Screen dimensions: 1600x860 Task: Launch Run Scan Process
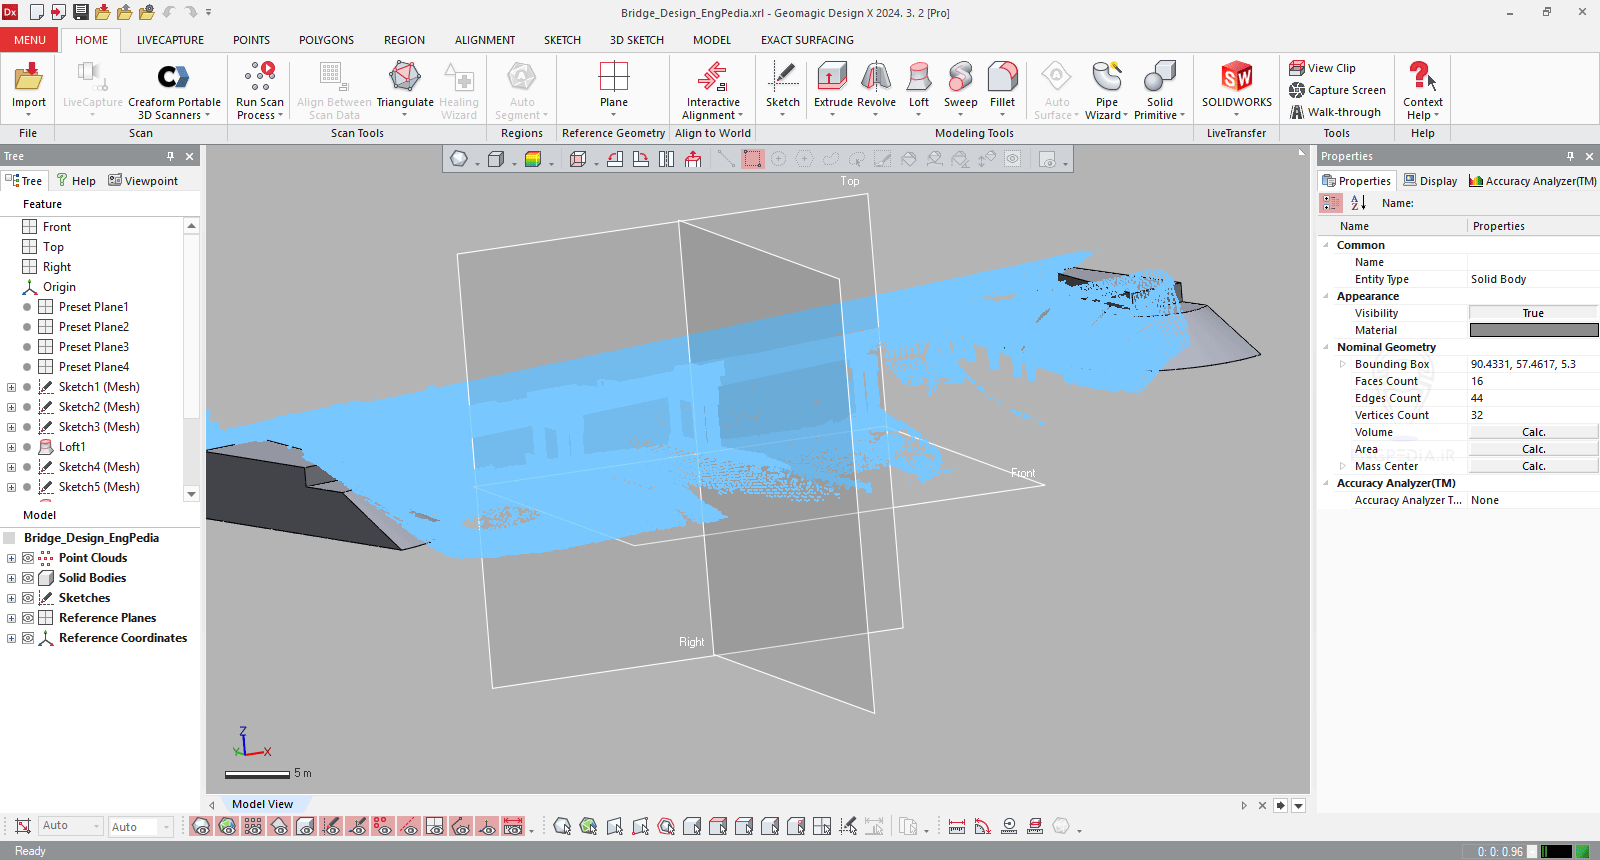tap(260, 89)
